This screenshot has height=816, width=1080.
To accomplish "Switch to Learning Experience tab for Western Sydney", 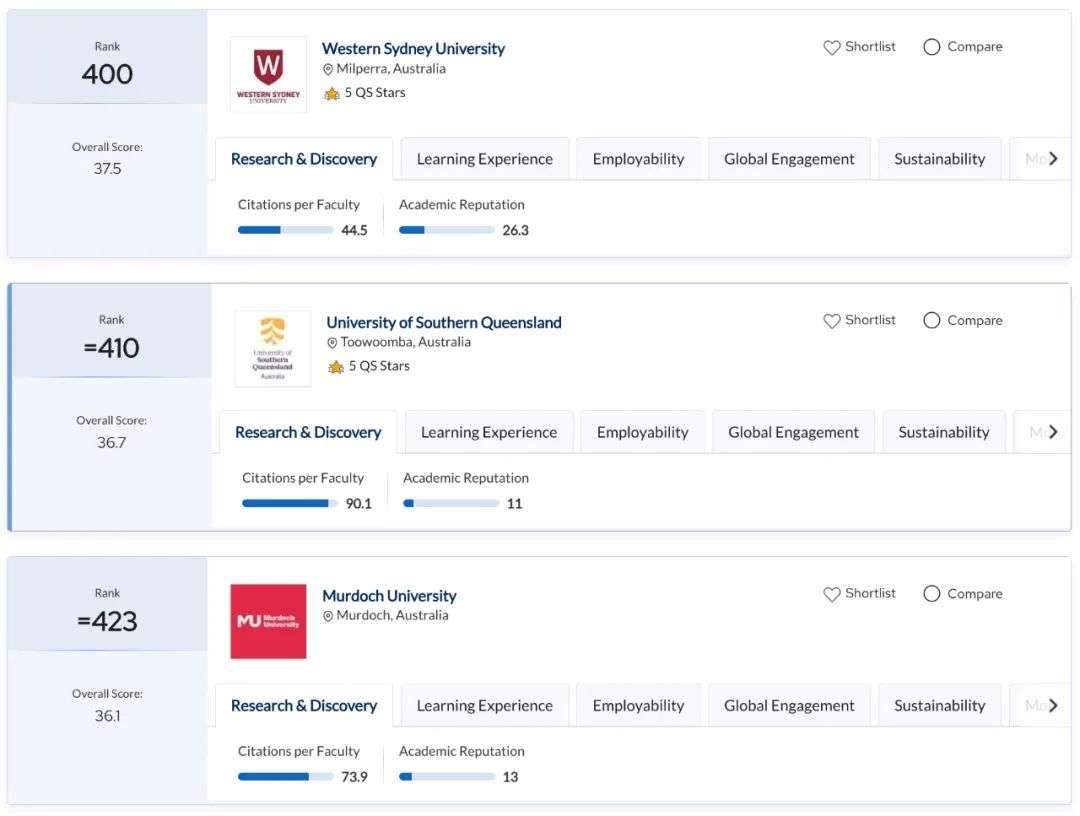I will [485, 159].
